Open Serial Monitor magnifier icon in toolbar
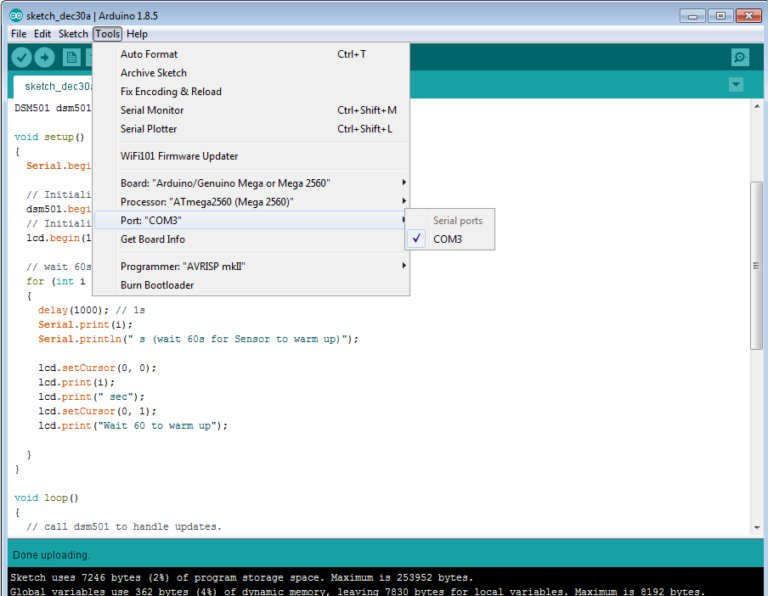The width and height of the screenshot is (768, 596). pyautogui.click(x=740, y=57)
